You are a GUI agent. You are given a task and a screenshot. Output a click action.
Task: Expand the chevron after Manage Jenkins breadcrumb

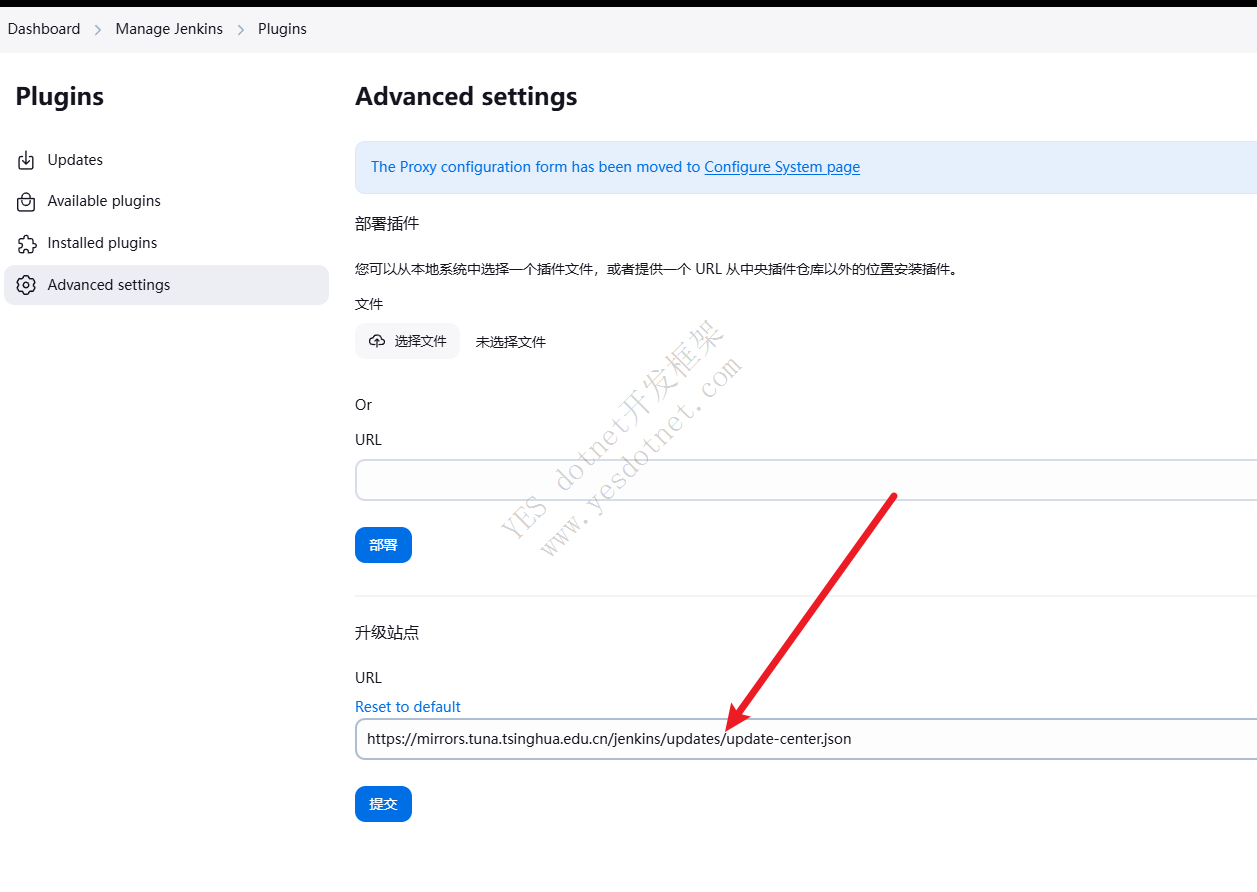[x=241, y=30]
